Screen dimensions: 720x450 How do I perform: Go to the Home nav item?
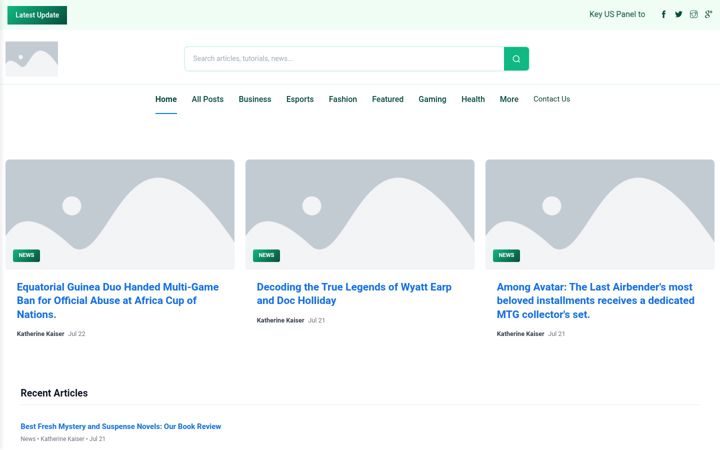[x=166, y=99]
